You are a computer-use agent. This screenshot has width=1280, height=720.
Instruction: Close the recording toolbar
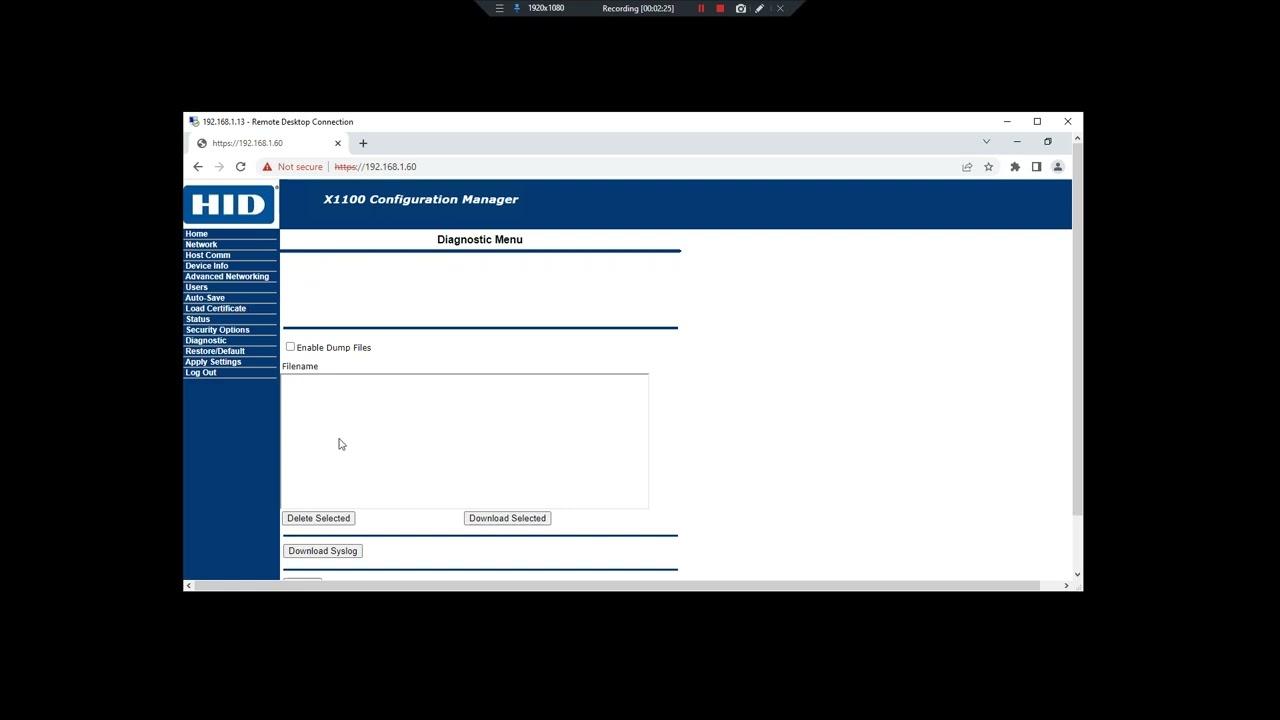(x=780, y=8)
